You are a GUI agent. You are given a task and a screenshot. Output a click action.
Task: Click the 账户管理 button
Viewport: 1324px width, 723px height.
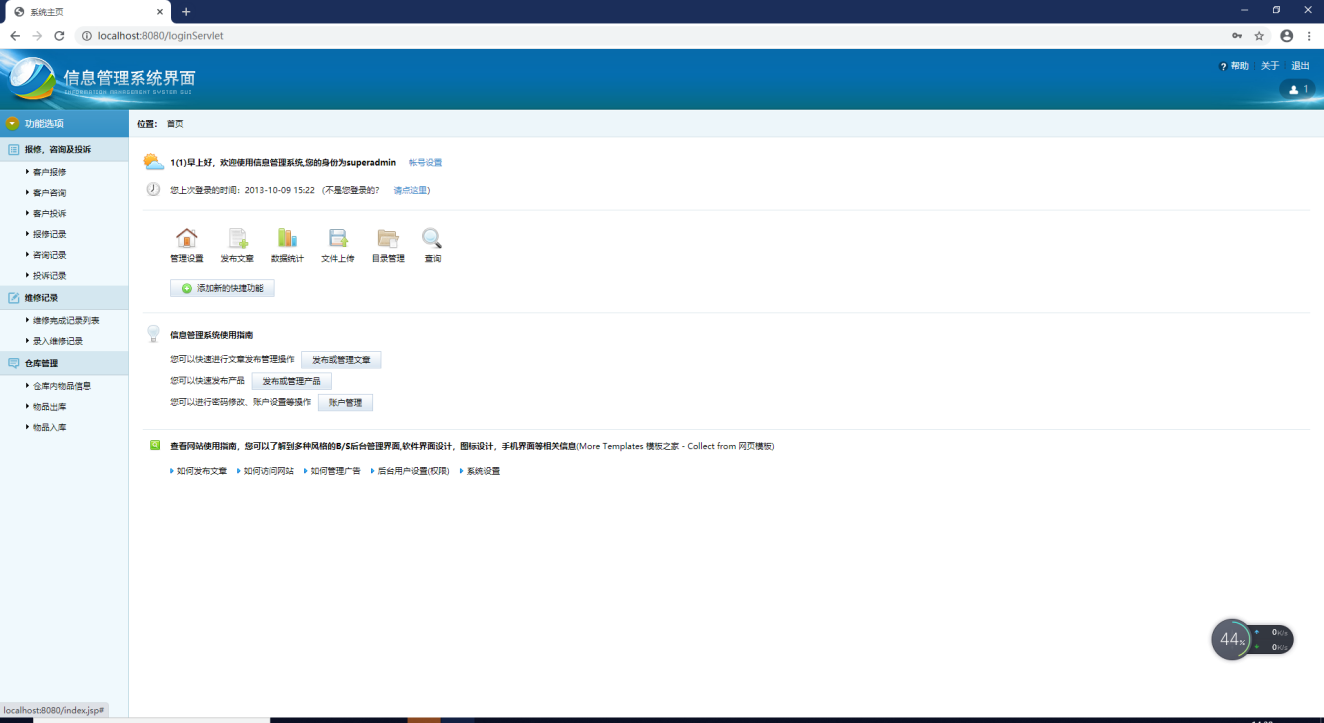coord(345,402)
